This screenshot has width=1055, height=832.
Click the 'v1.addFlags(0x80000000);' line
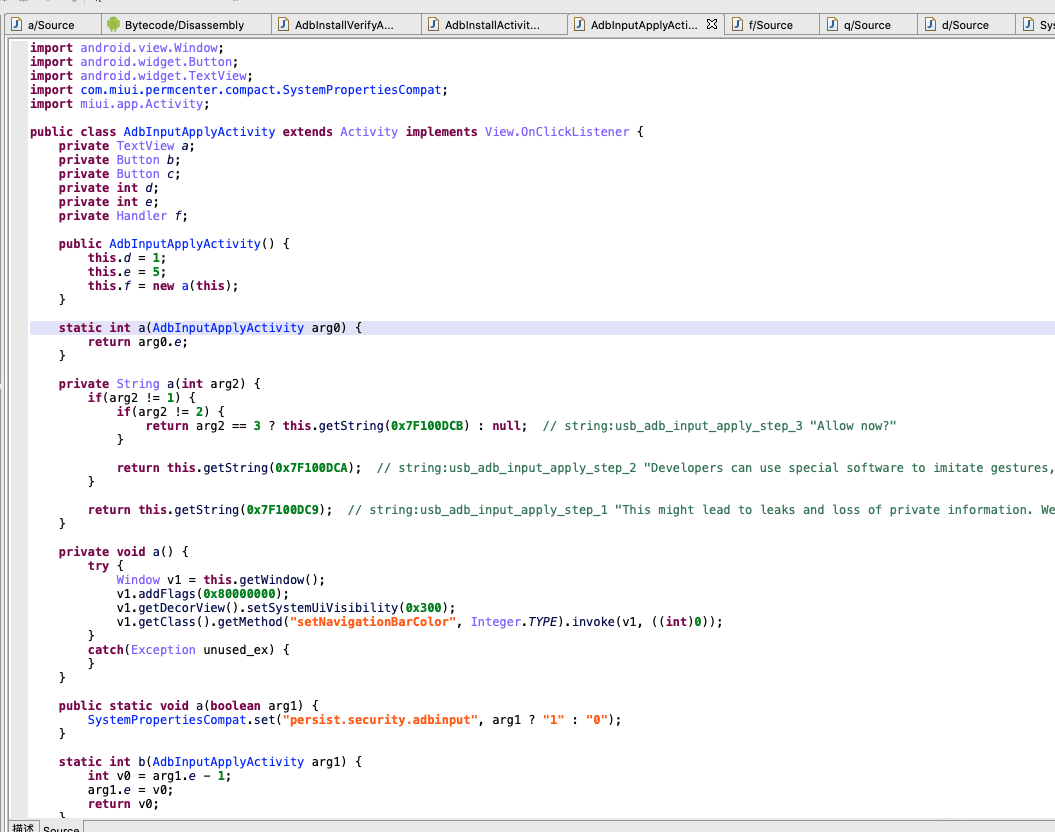pos(203,595)
